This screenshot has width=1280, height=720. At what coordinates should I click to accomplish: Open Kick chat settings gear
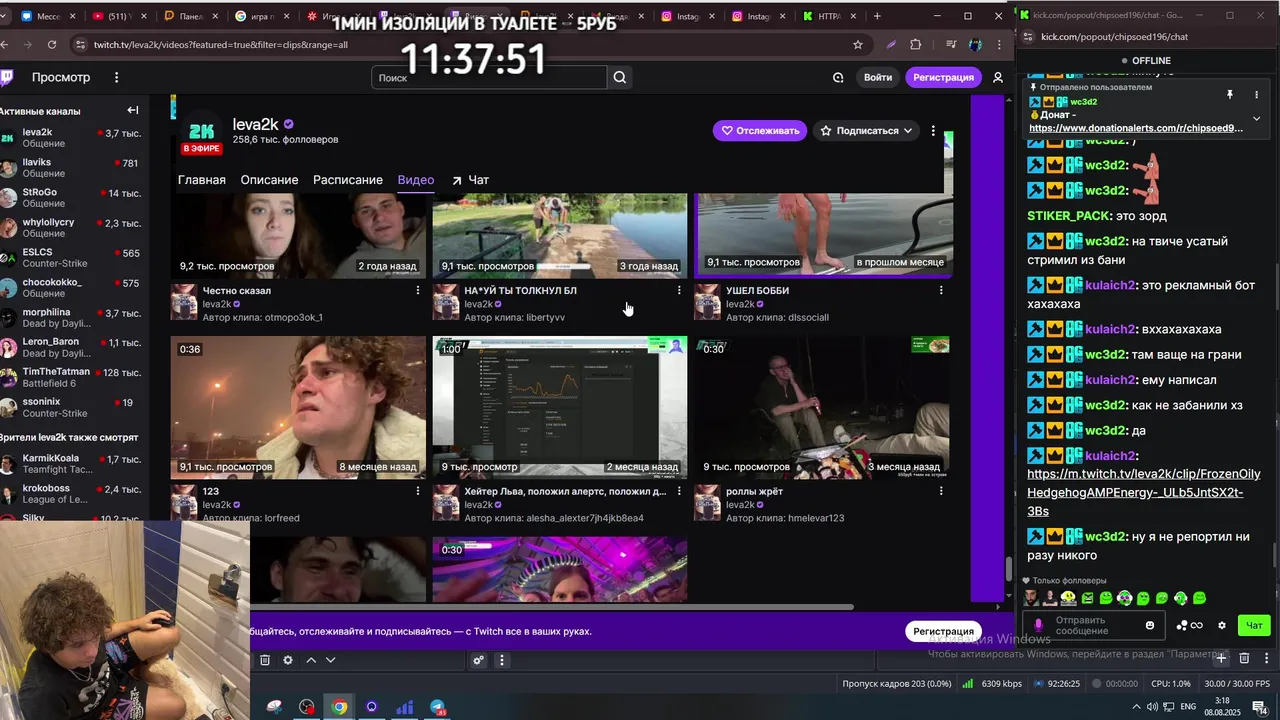[x=1221, y=625]
